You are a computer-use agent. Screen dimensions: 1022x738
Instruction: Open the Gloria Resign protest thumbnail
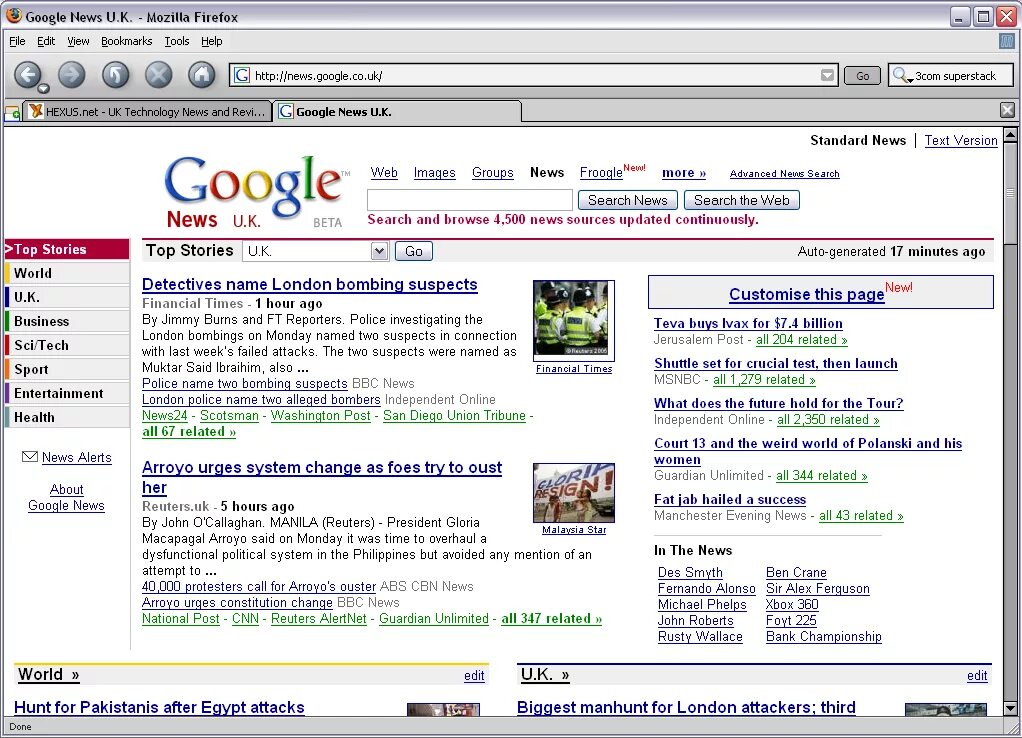pyautogui.click(x=574, y=493)
